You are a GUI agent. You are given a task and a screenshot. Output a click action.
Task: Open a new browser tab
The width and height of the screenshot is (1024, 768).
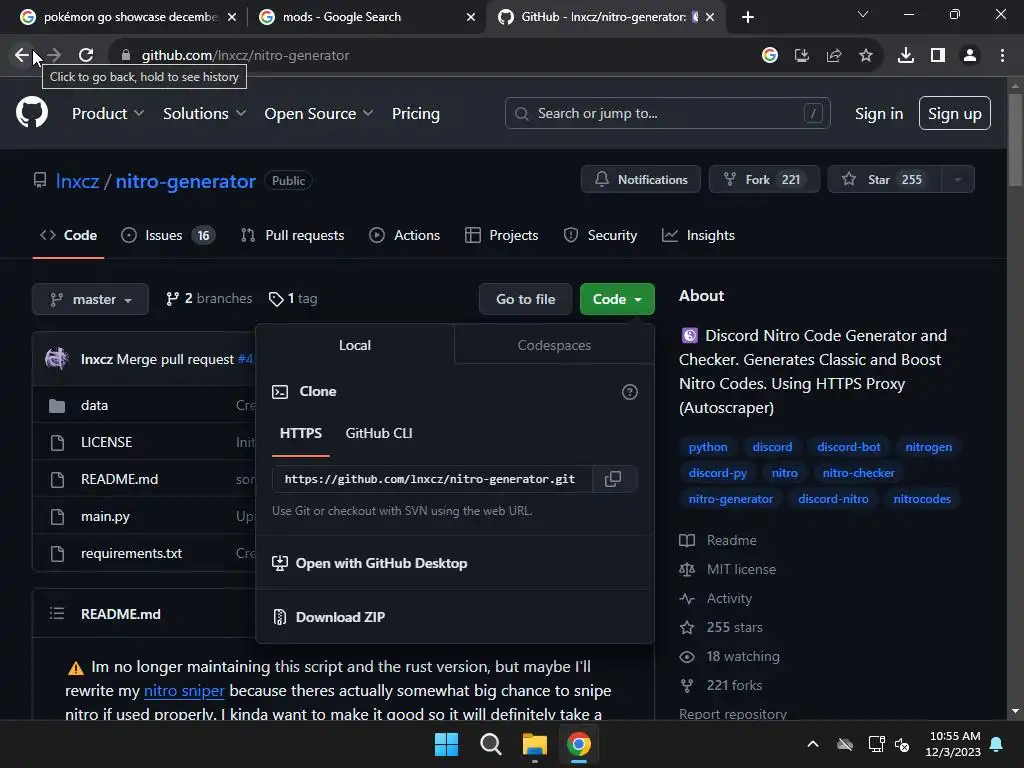pyautogui.click(x=748, y=17)
